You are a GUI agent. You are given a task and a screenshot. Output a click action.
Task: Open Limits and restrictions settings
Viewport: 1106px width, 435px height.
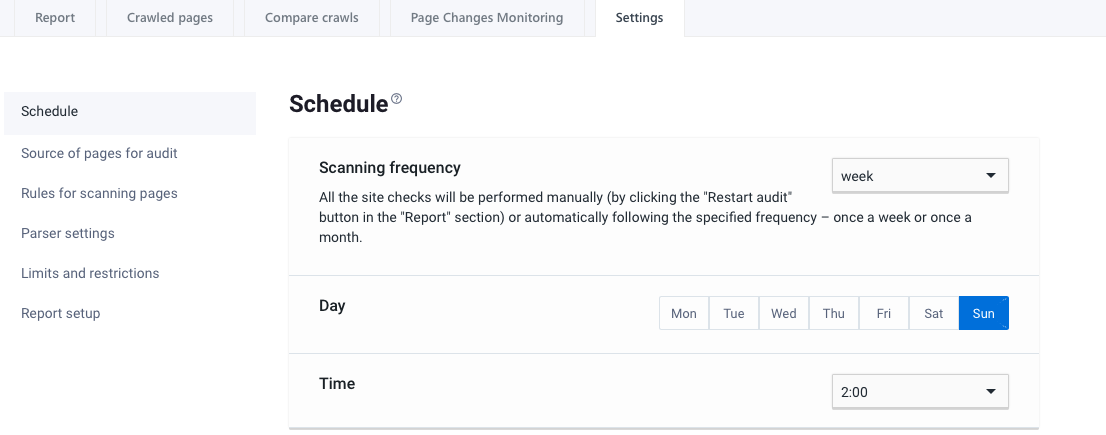(x=90, y=273)
